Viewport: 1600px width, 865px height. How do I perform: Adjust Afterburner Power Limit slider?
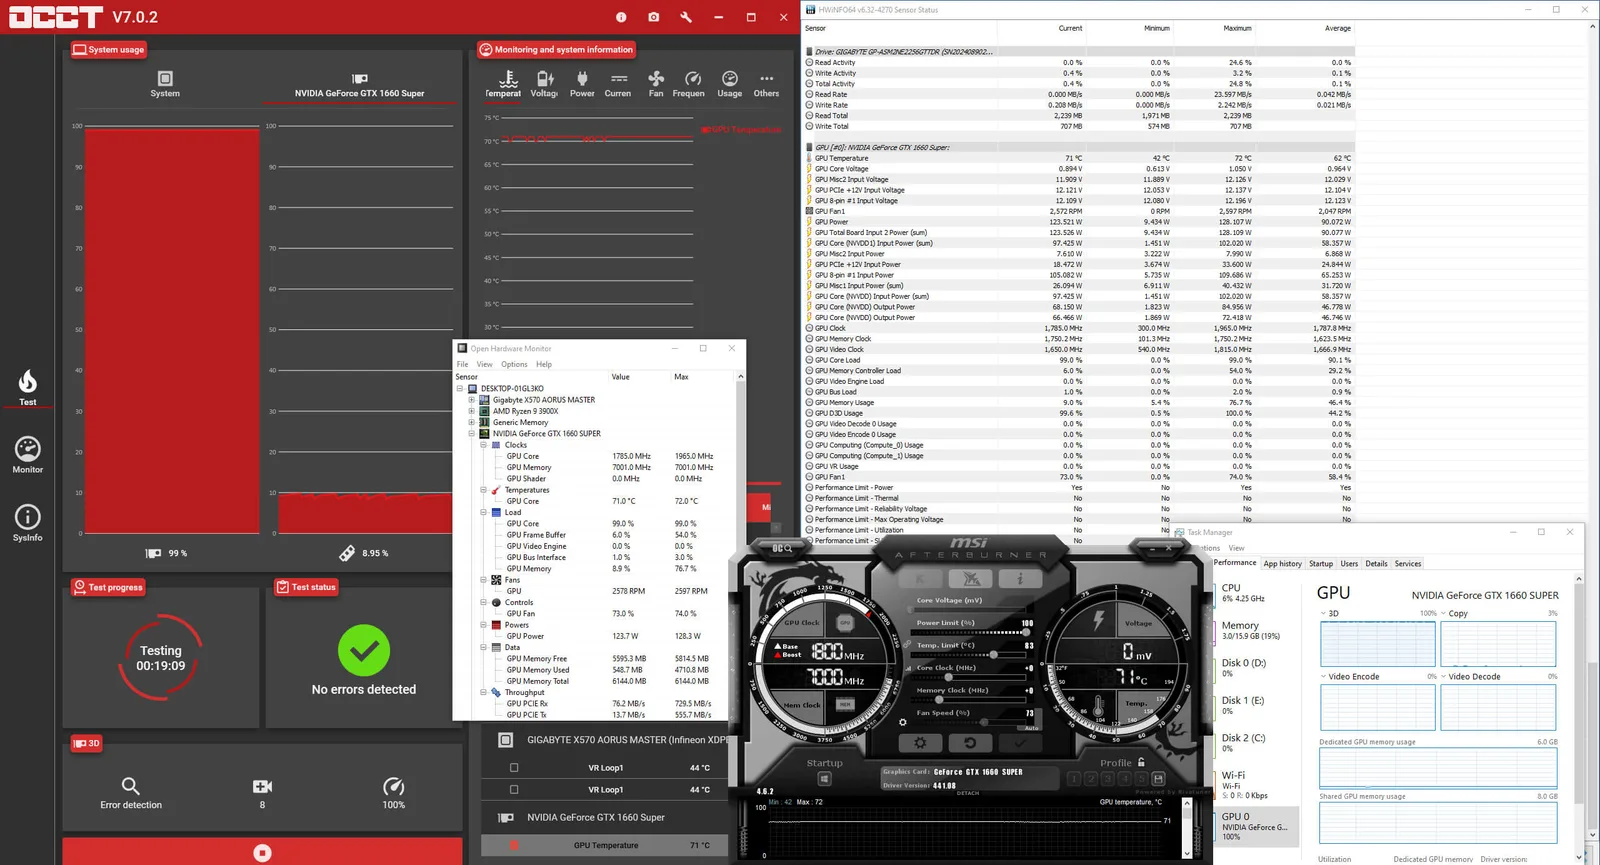(x=970, y=632)
